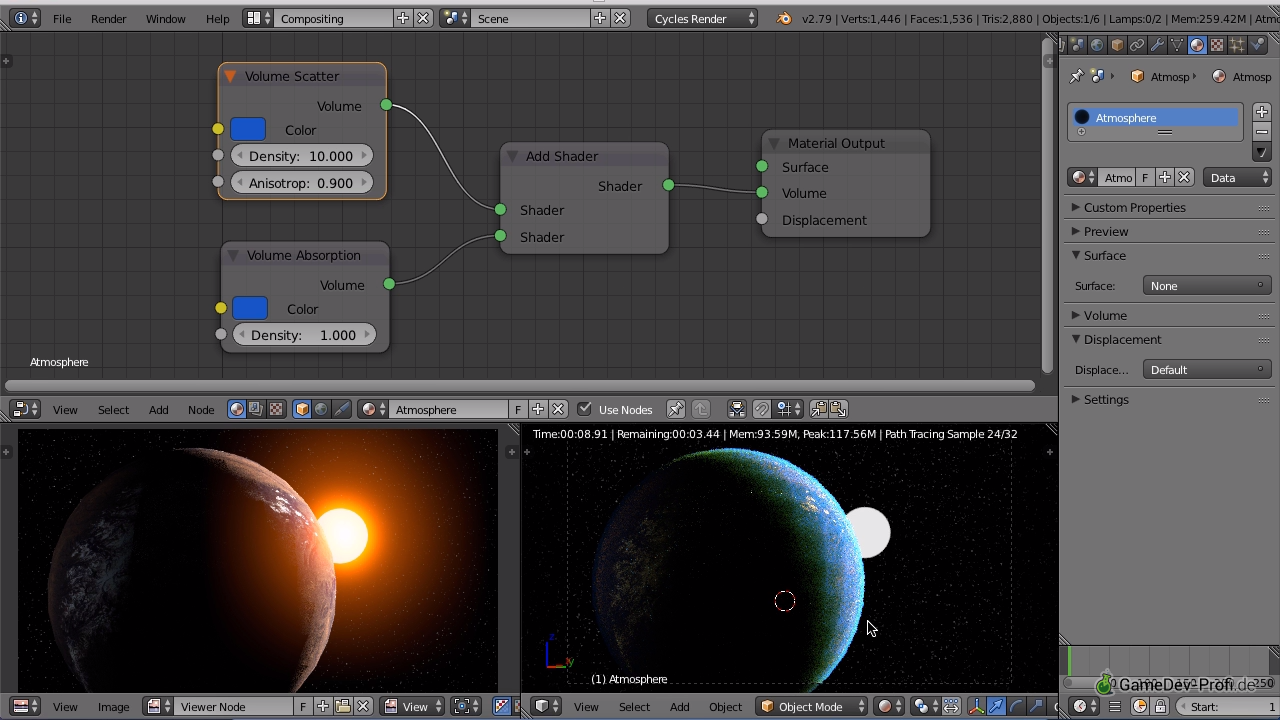Open the mesh Data triangle properties tab

click(1177, 45)
